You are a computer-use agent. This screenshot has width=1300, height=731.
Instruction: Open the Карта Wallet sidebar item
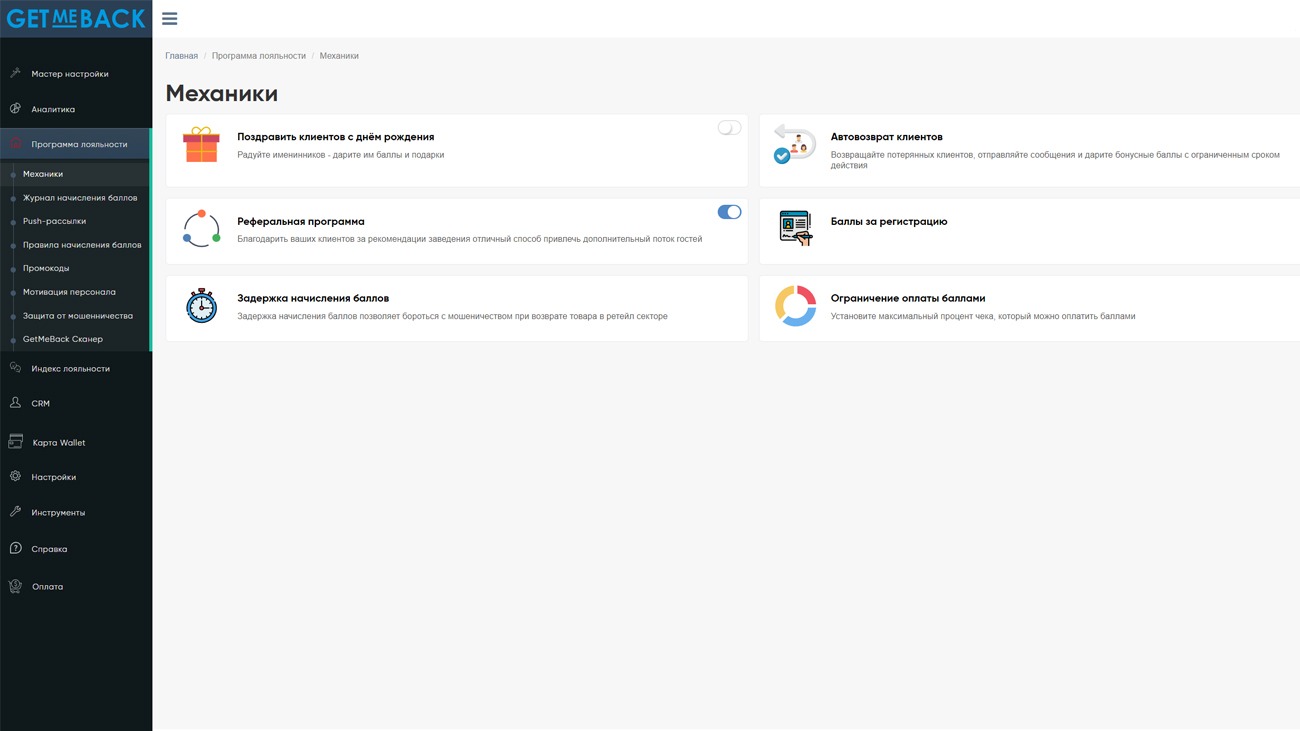pyautogui.click(x=58, y=443)
